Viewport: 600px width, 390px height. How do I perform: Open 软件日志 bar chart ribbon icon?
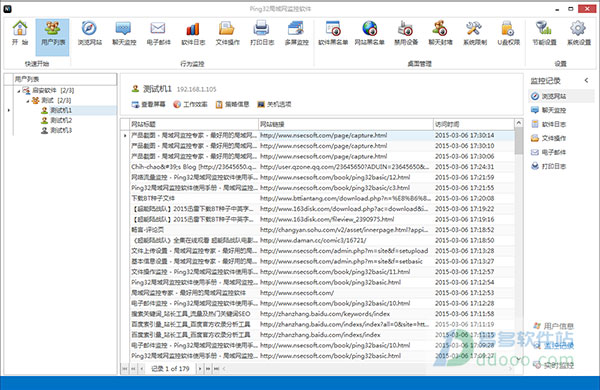[x=193, y=33]
